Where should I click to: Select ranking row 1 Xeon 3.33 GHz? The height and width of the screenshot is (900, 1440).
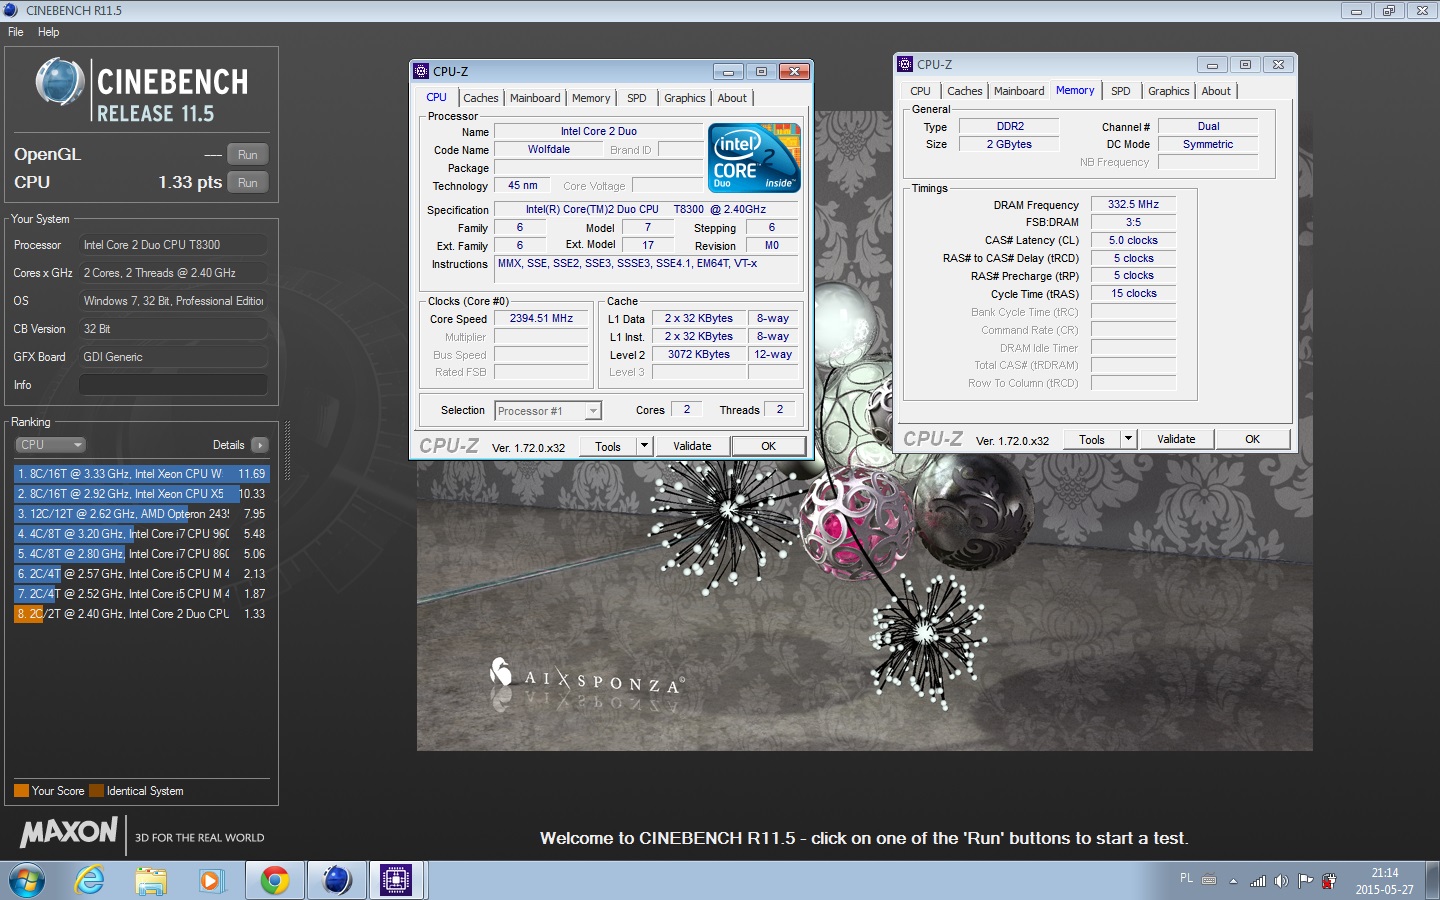142,474
